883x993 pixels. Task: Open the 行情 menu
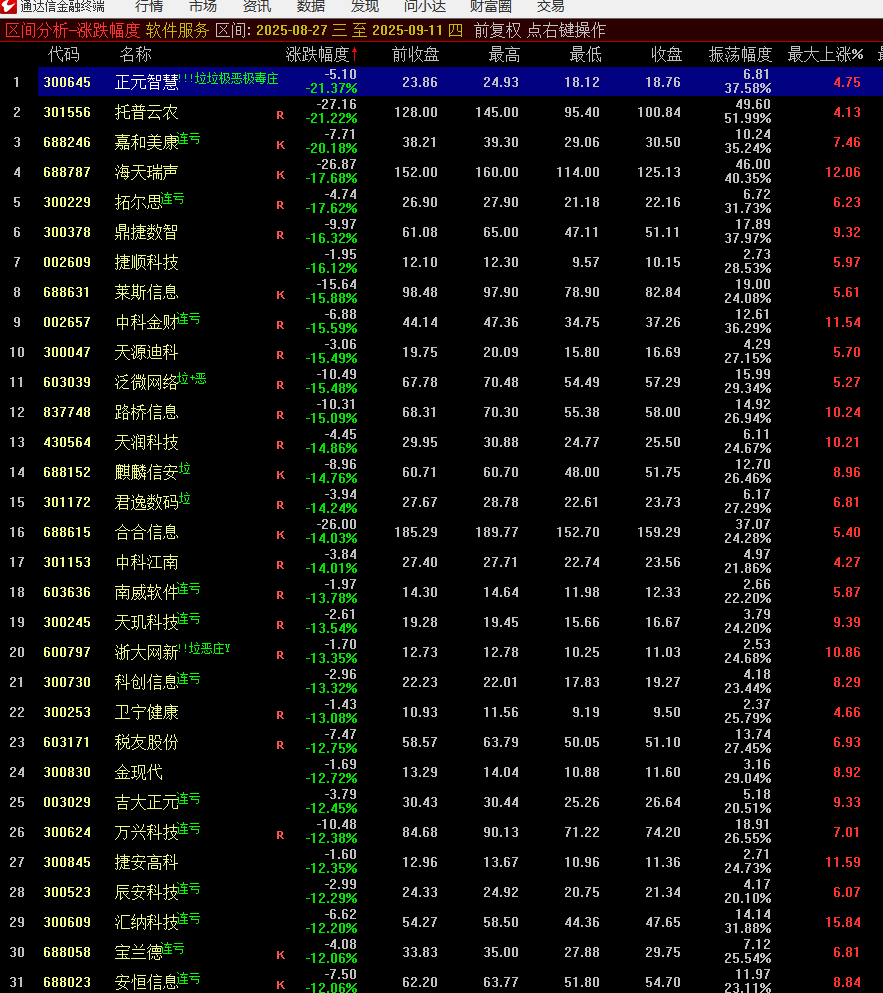tap(149, 6)
